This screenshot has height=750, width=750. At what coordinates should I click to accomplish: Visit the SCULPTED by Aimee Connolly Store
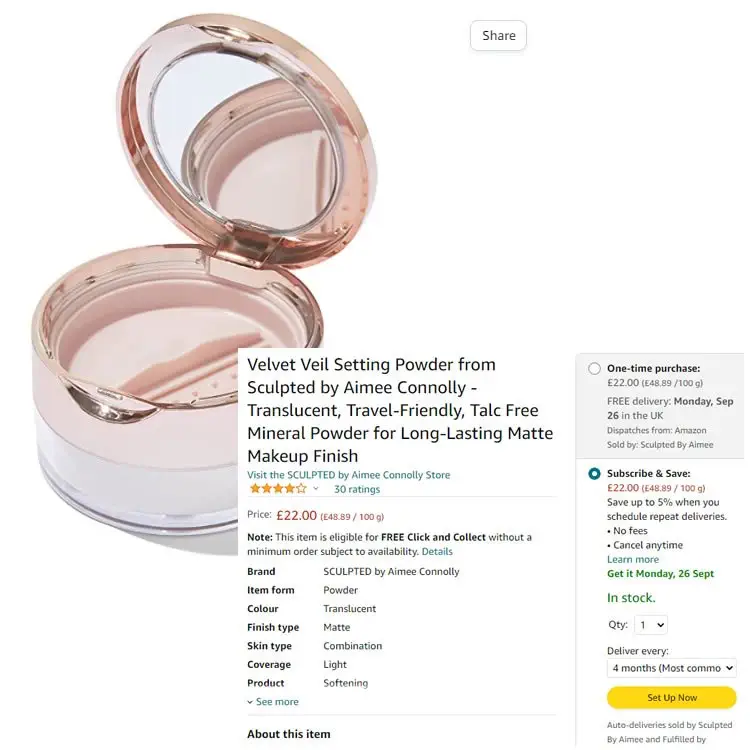coord(349,475)
